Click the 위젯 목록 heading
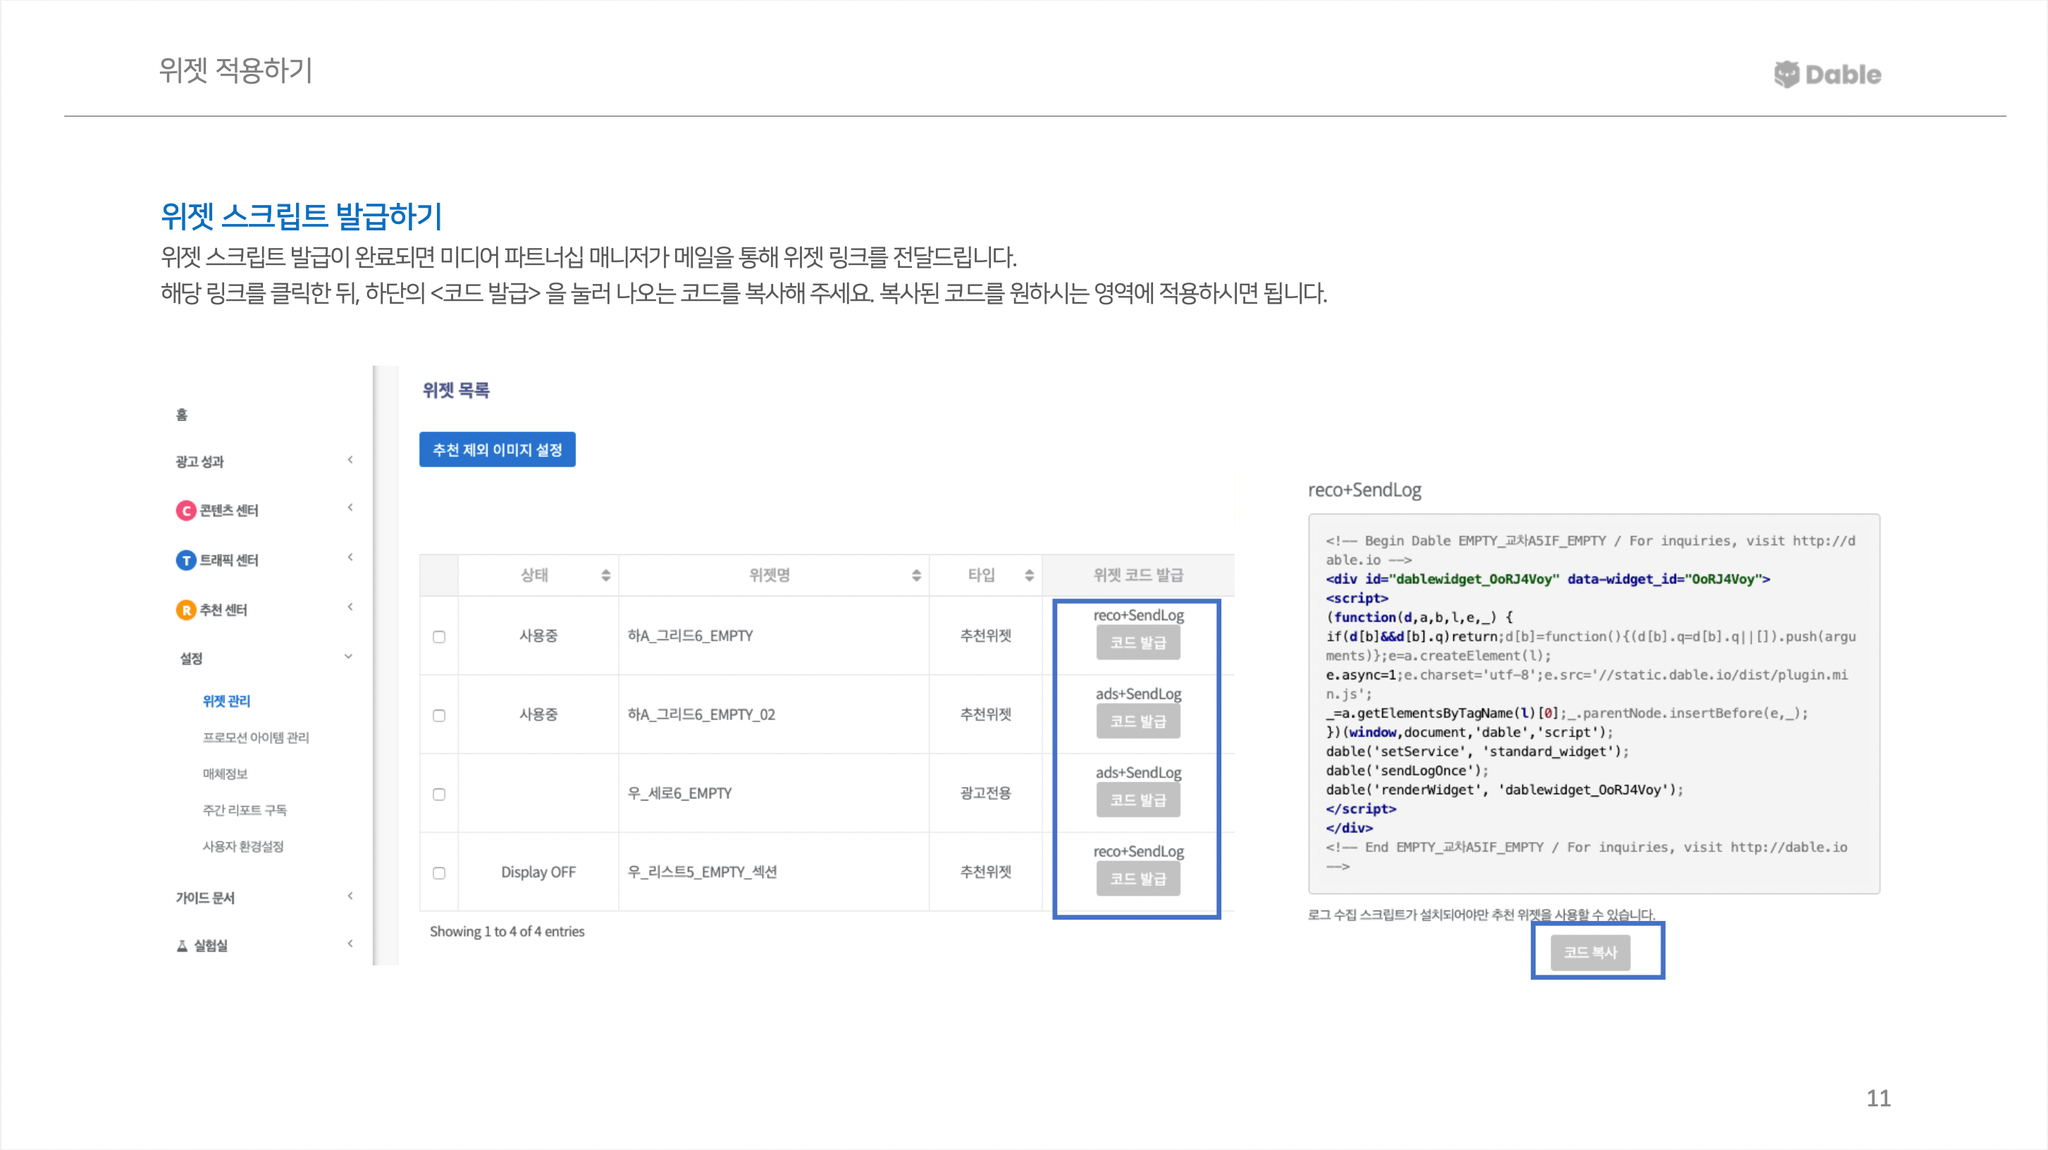Viewport: 2048px width, 1150px height. [455, 391]
